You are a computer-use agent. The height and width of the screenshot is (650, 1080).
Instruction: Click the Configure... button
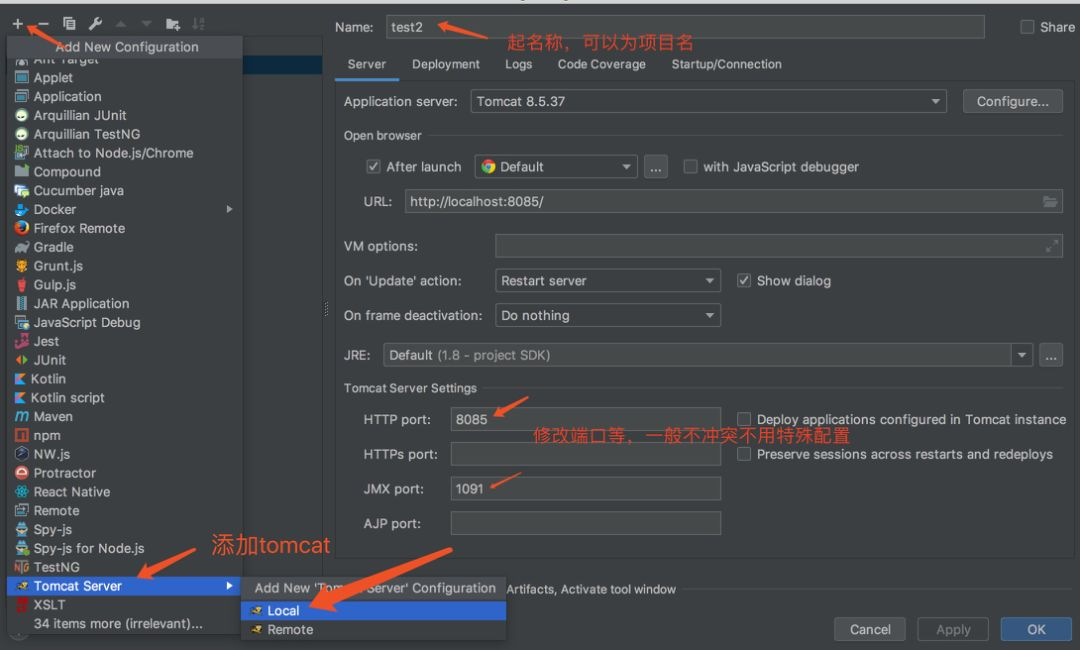coord(1012,101)
